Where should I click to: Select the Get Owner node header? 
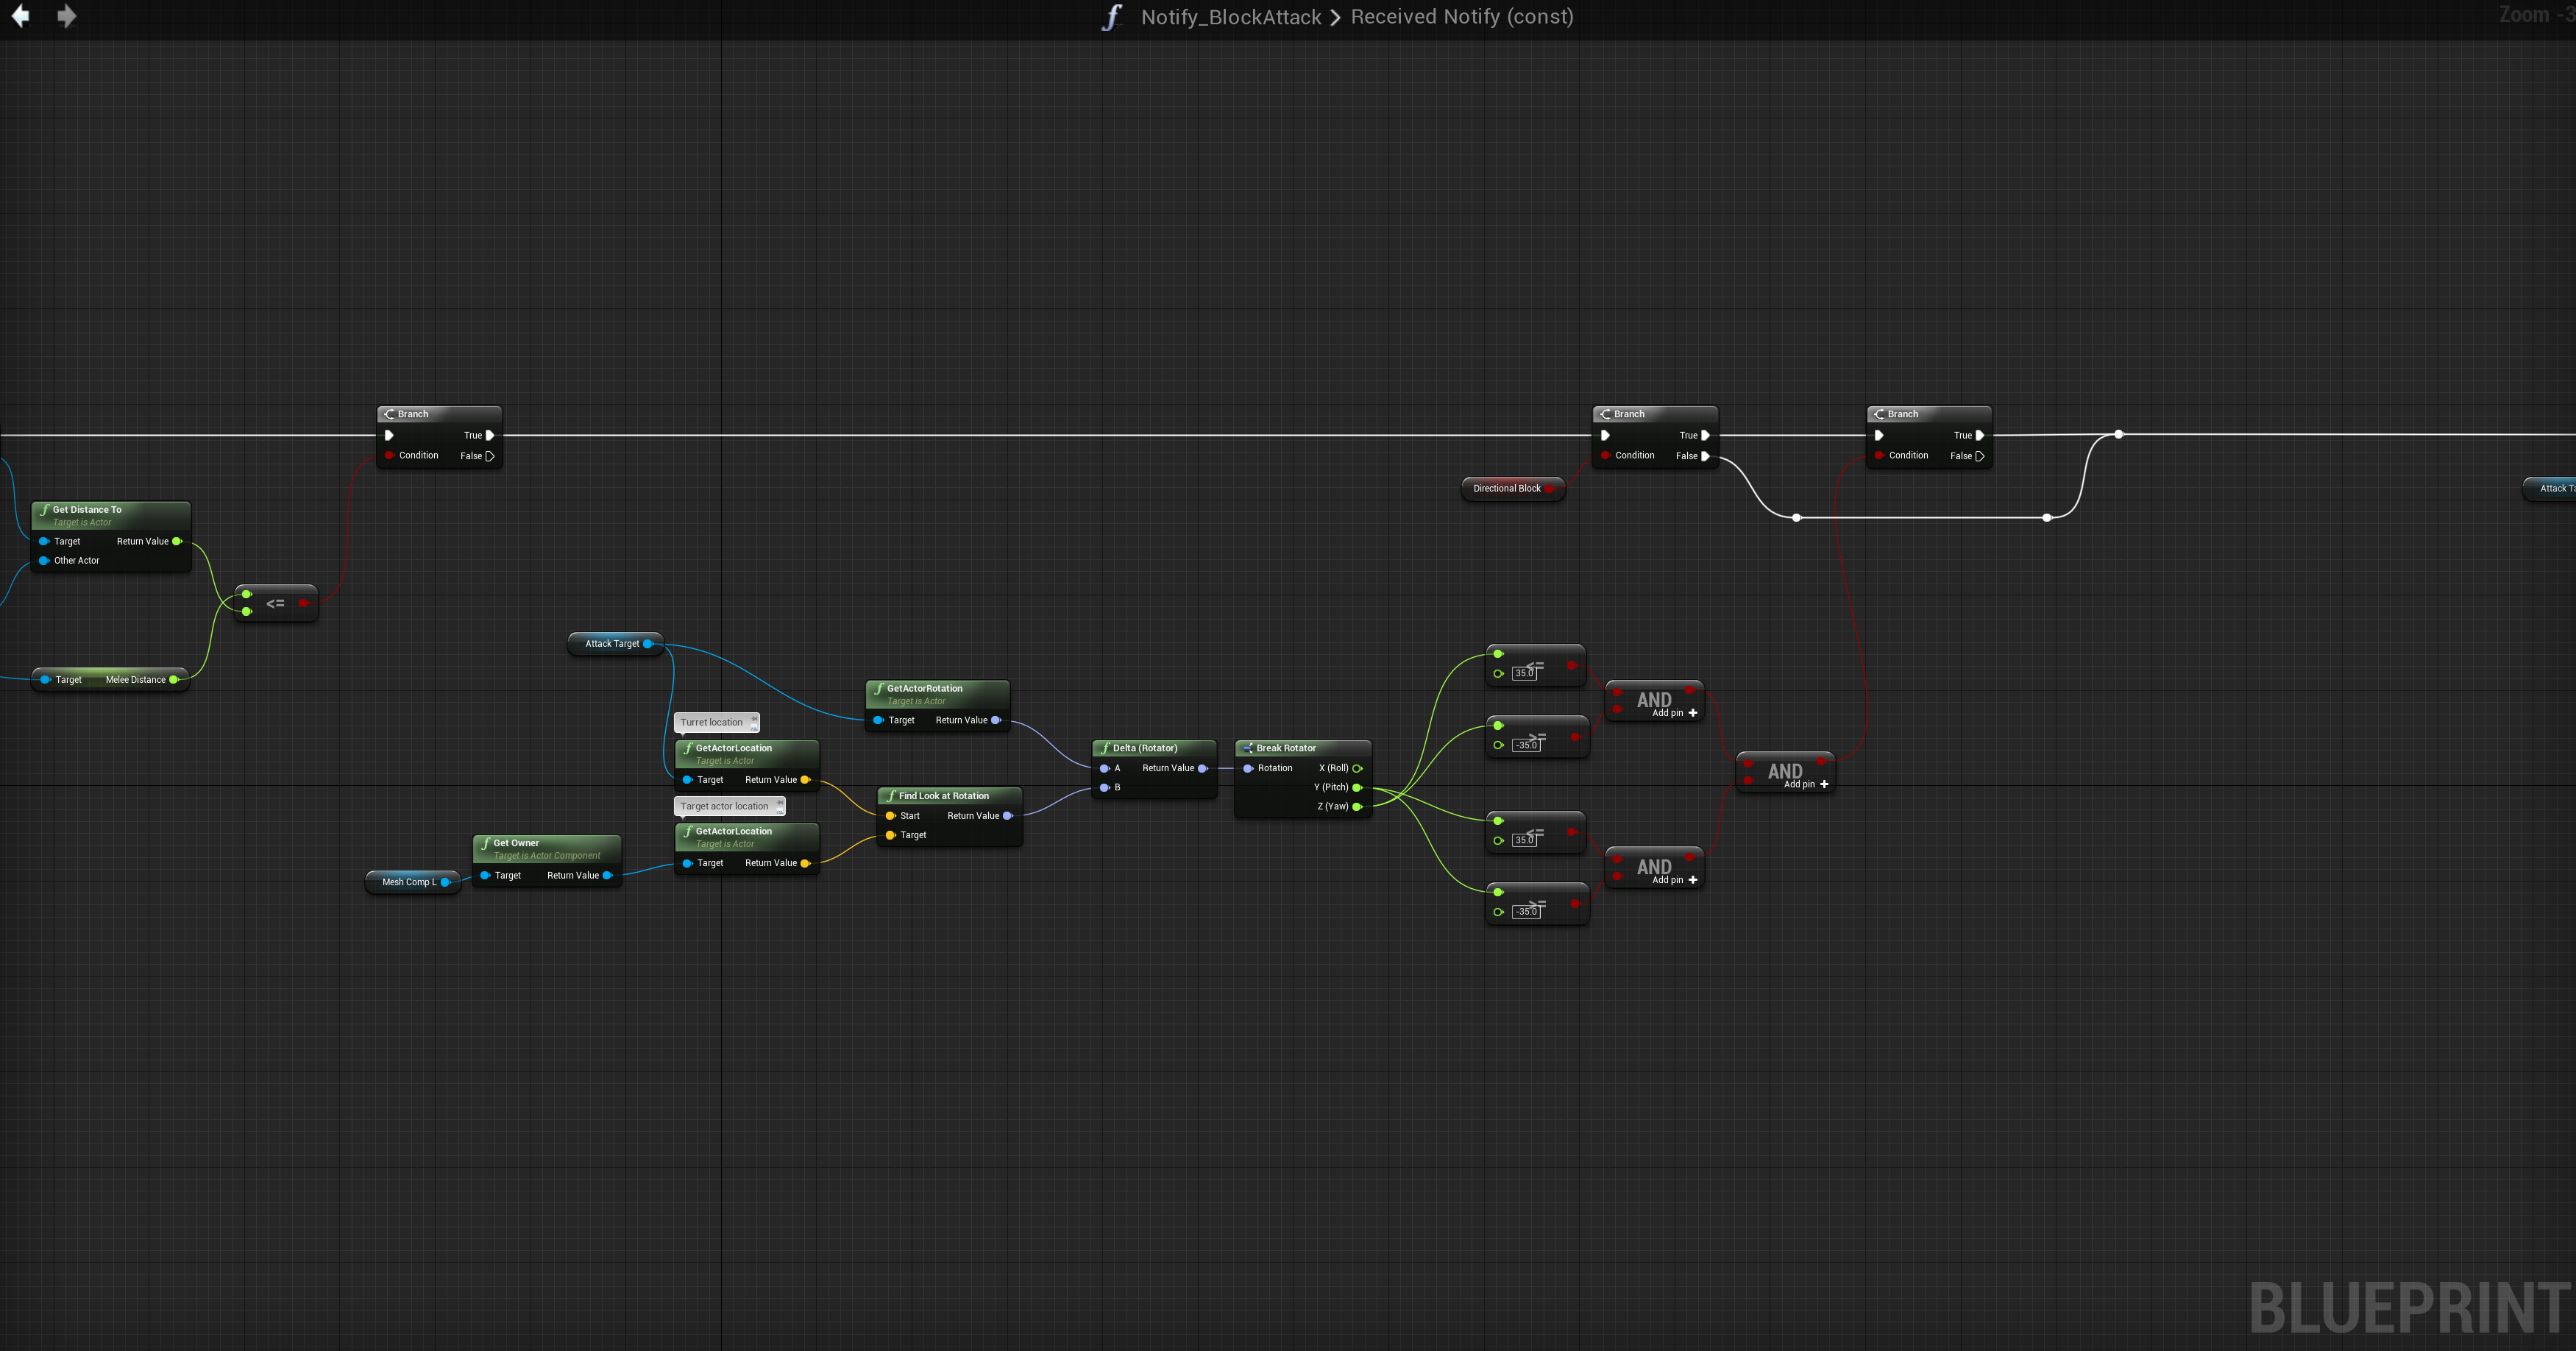[516, 843]
